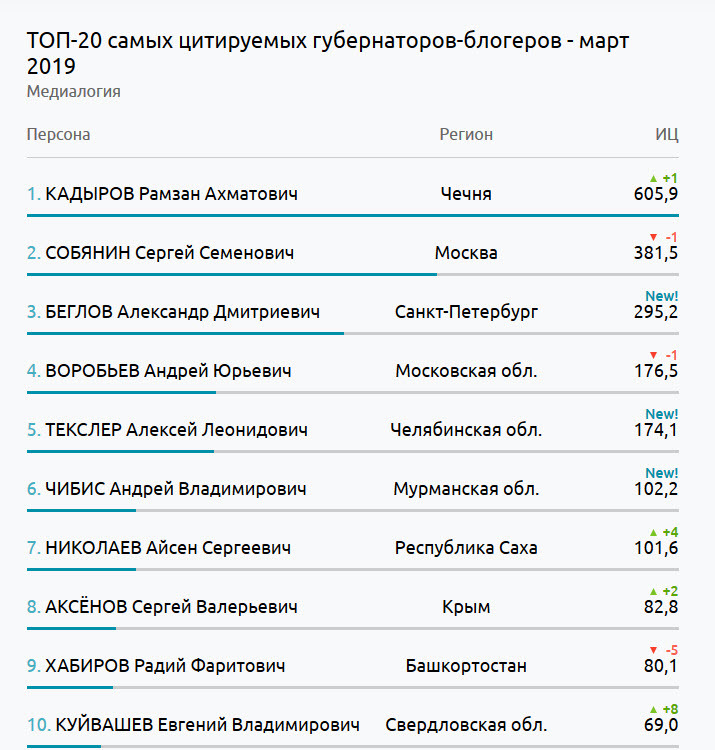Click the New! badge on Beglov's row
This screenshot has height=750, width=715.
[661, 296]
